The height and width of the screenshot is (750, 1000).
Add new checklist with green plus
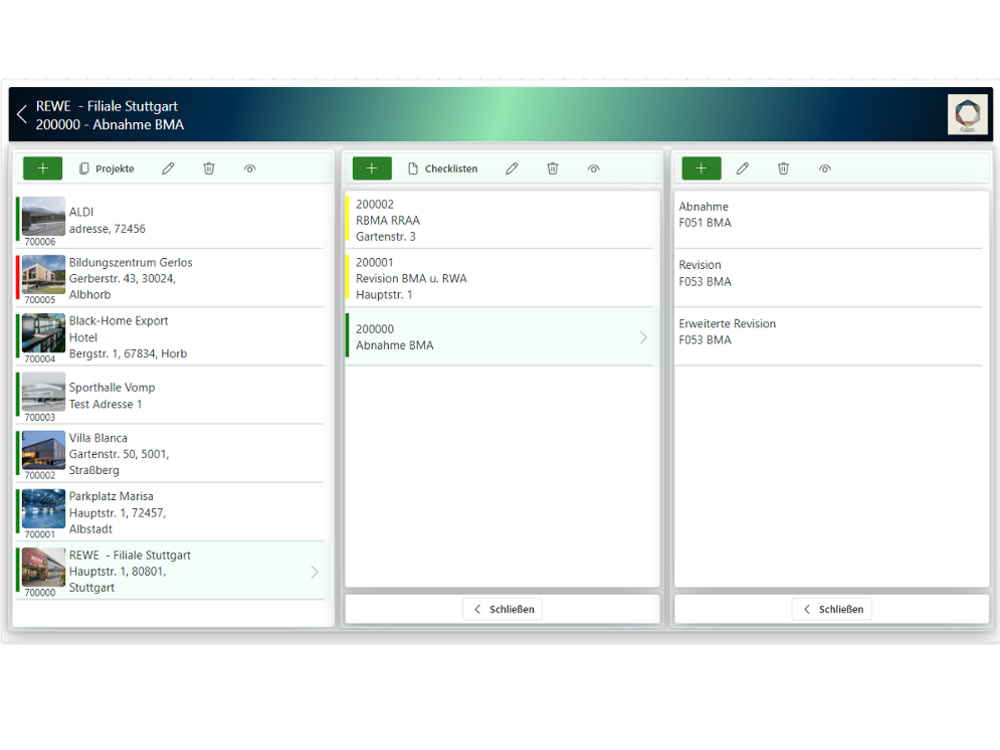click(x=372, y=168)
